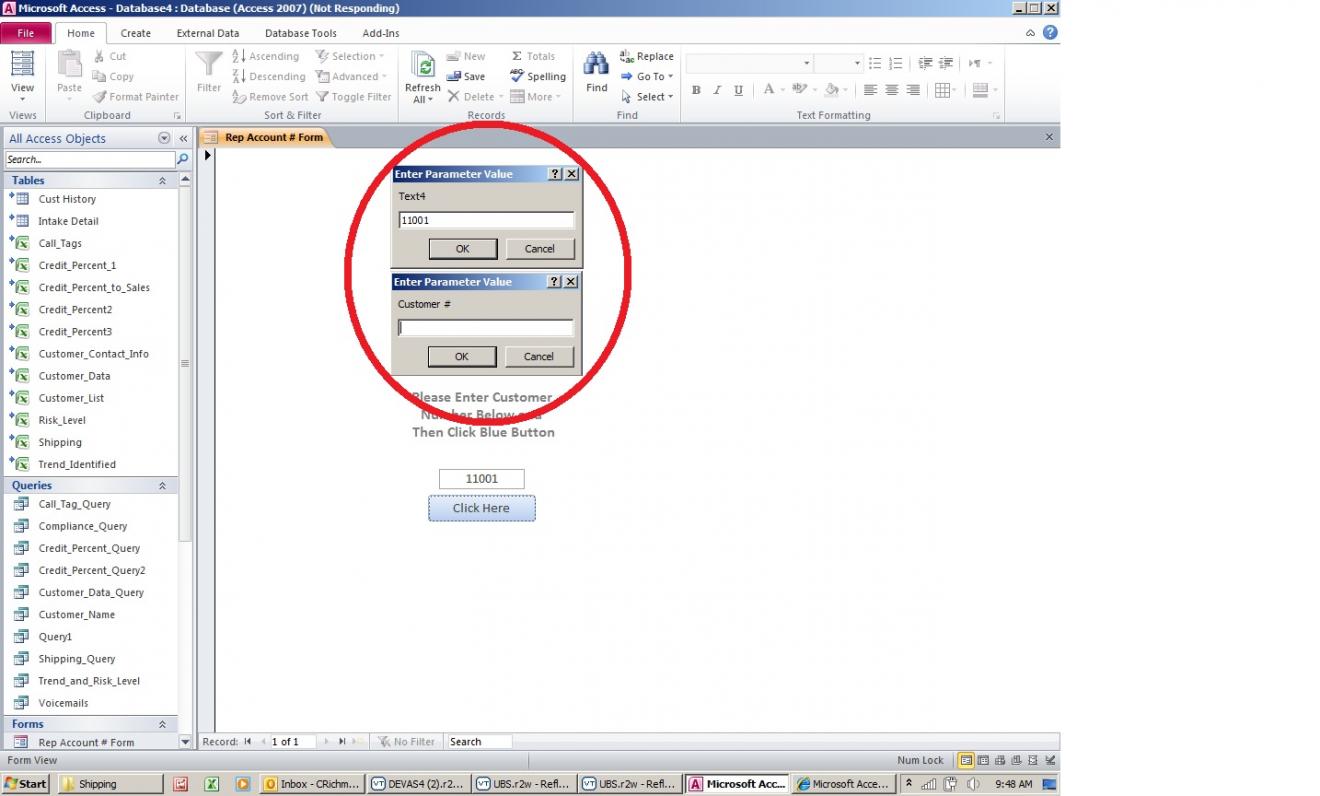This screenshot has width=1320, height=796.
Task: Open the File tab
Action: tap(25, 33)
